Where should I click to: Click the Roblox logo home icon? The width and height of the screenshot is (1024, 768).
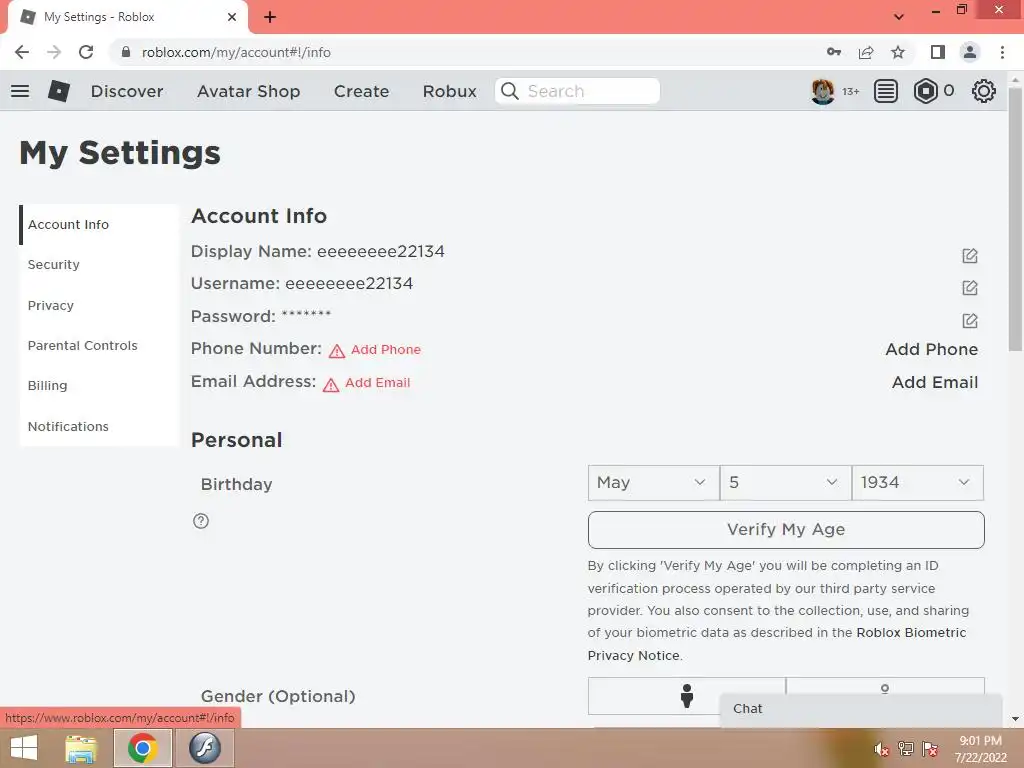point(59,91)
